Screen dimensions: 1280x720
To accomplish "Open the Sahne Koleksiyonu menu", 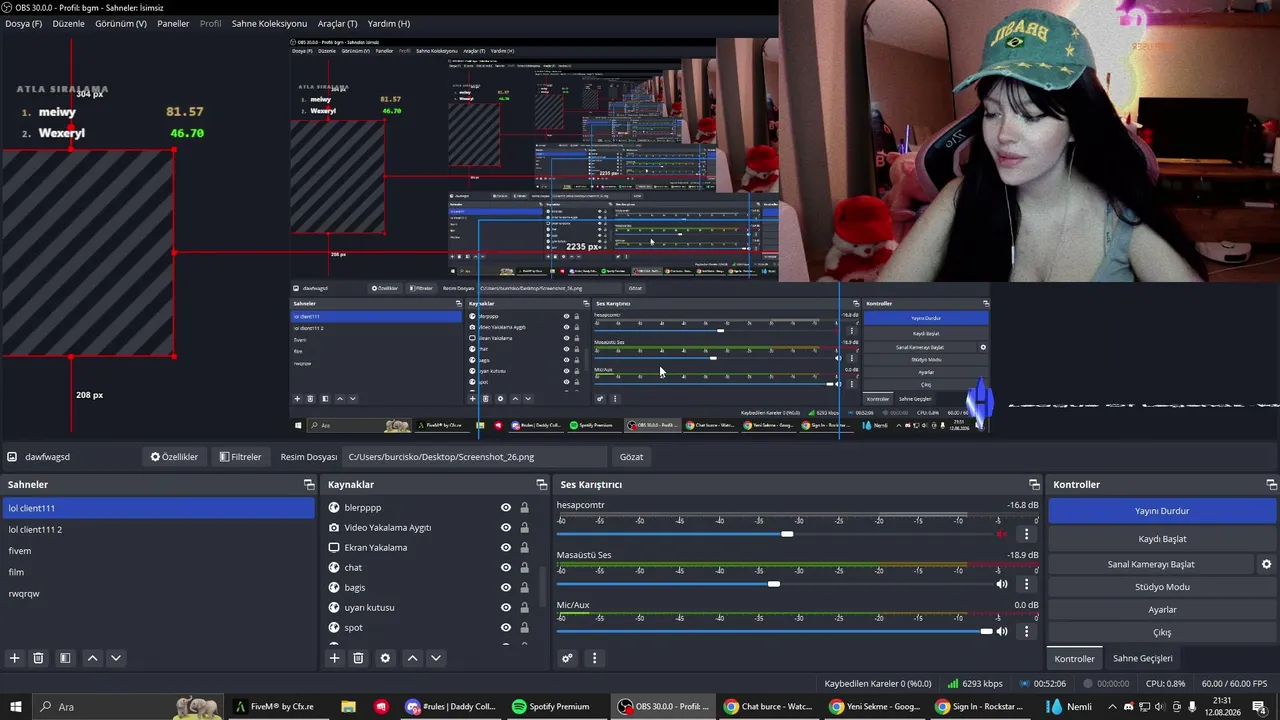I will coord(269,23).
